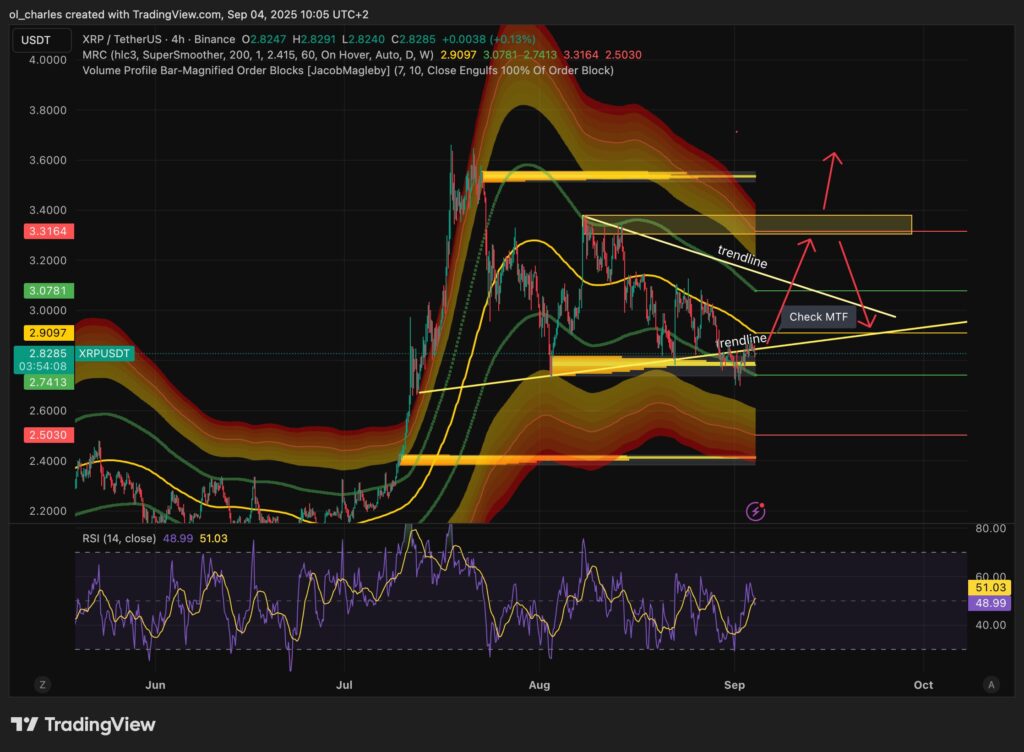Click the RSI (14, close) pane label

pos(120,538)
